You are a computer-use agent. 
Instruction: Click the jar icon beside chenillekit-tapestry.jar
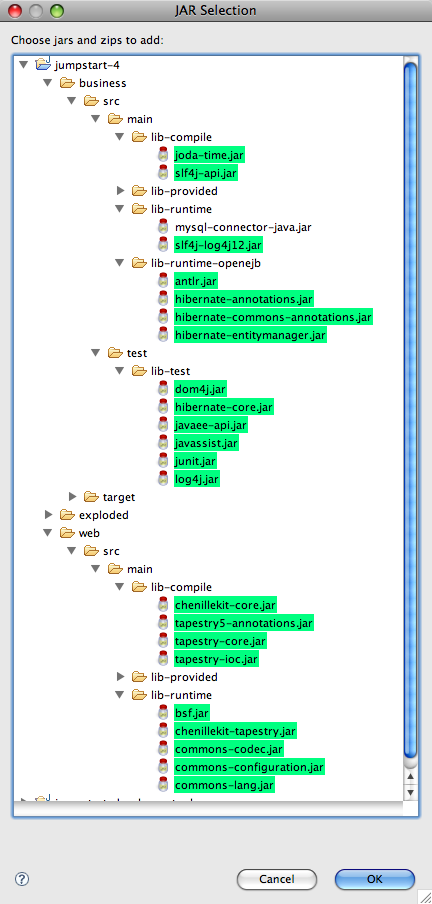point(163,731)
